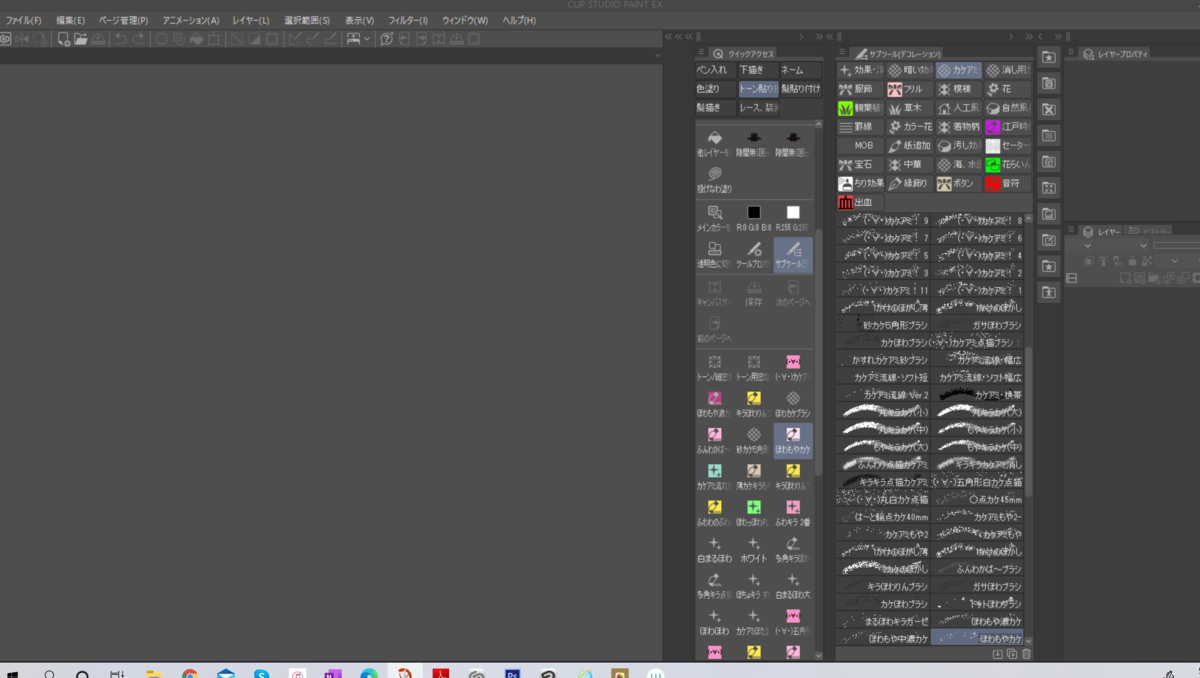Select the 砂カケ5角形 brush icon in quick access

point(754,440)
